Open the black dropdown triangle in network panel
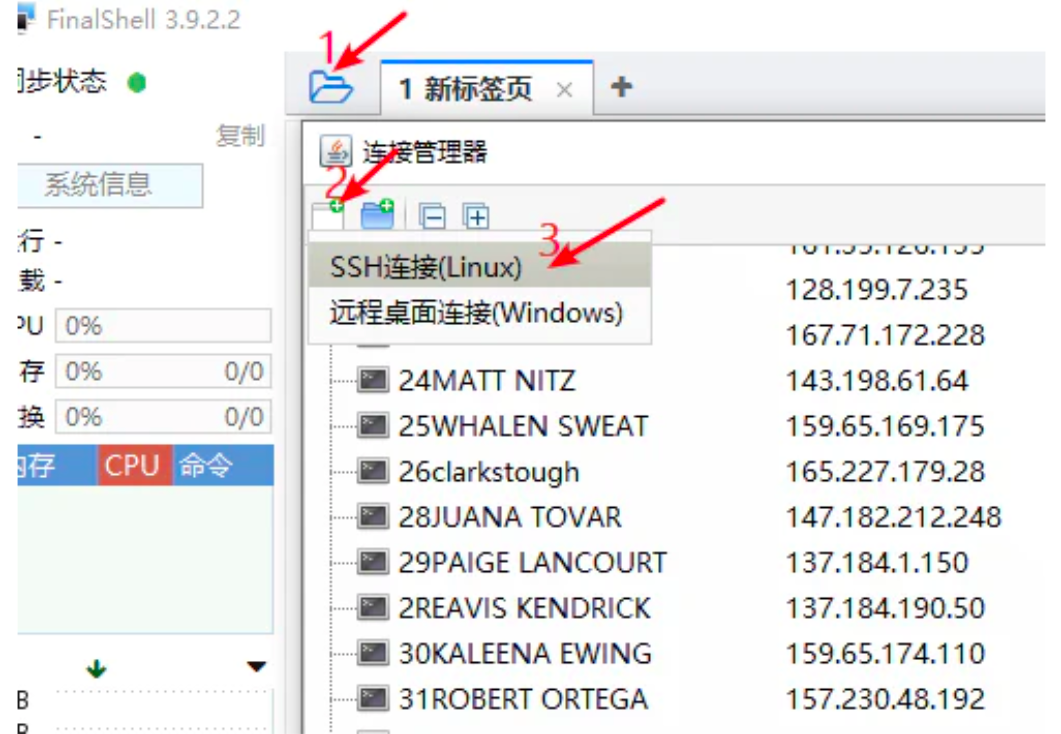The height and width of the screenshot is (734, 1061). (257, 667)
